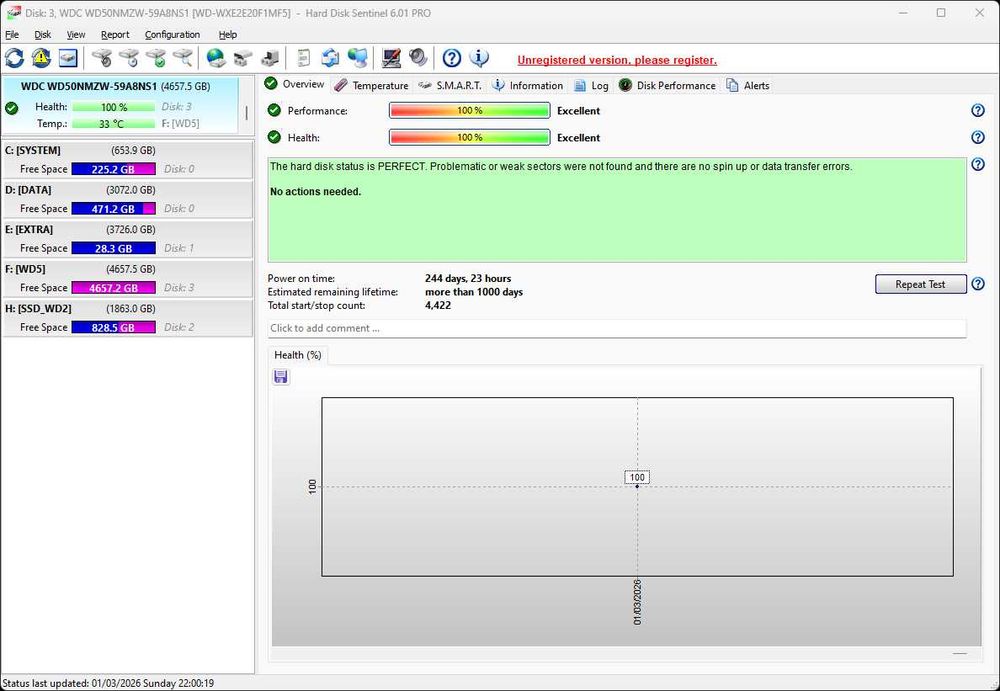The image size is (1000, 691).
Task: Click the disk-with-green-check self-test icon
Action: click(156, 58)
